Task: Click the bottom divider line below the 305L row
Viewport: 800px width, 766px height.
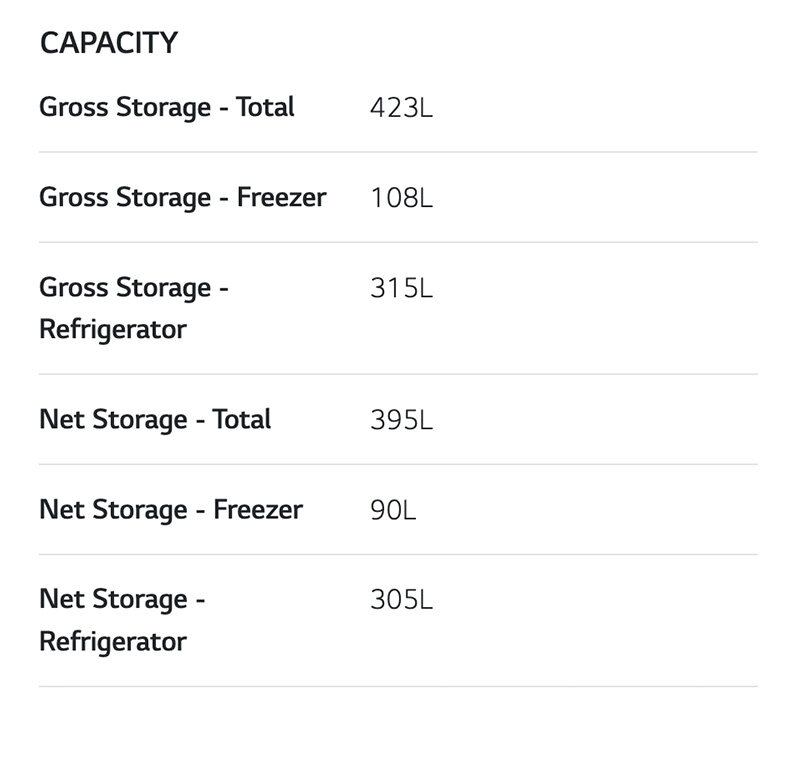Action: tap(398, 686)
